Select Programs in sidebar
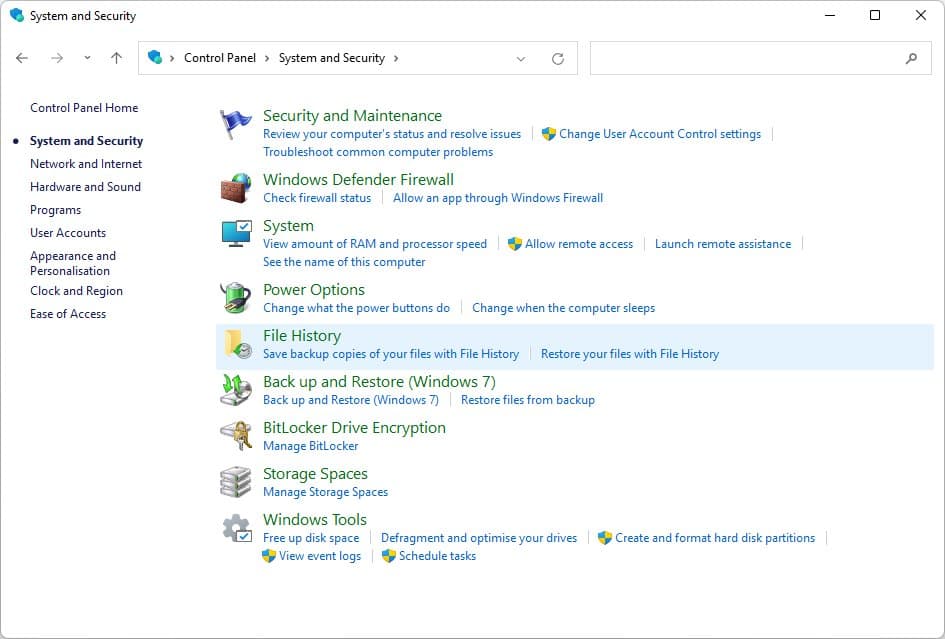Image resolution: width=945 pixels, height=639 pixels. pyautogui.click(x=55, y=210)
